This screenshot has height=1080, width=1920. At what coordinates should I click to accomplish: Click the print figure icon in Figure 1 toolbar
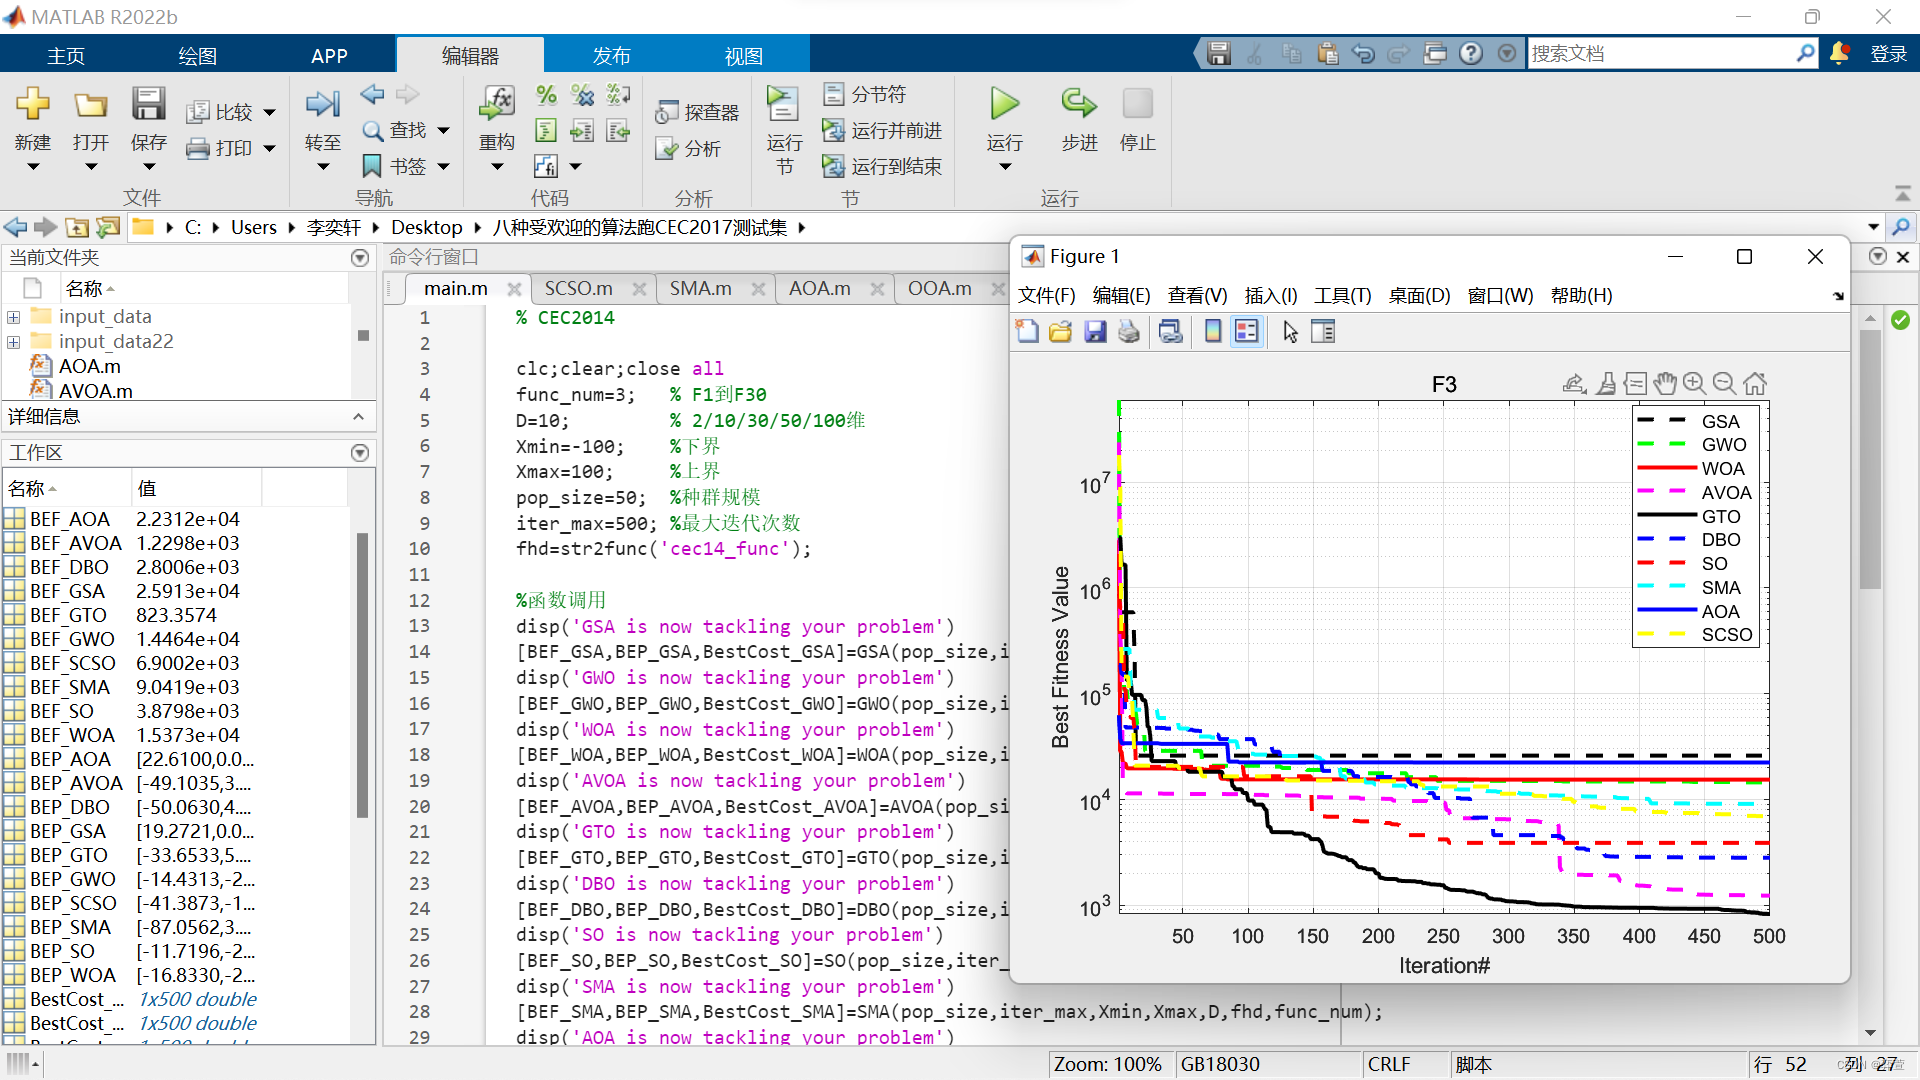tap(1129, 331)
